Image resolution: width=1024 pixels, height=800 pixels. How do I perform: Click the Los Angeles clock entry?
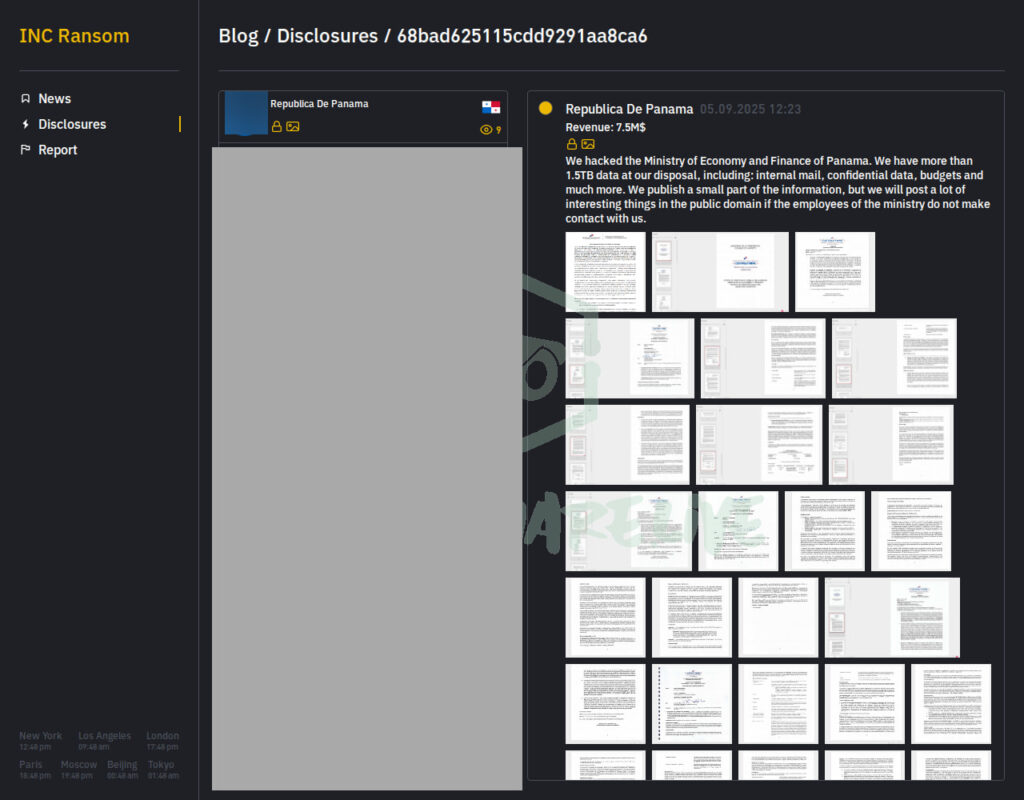(x=104, y=741)
